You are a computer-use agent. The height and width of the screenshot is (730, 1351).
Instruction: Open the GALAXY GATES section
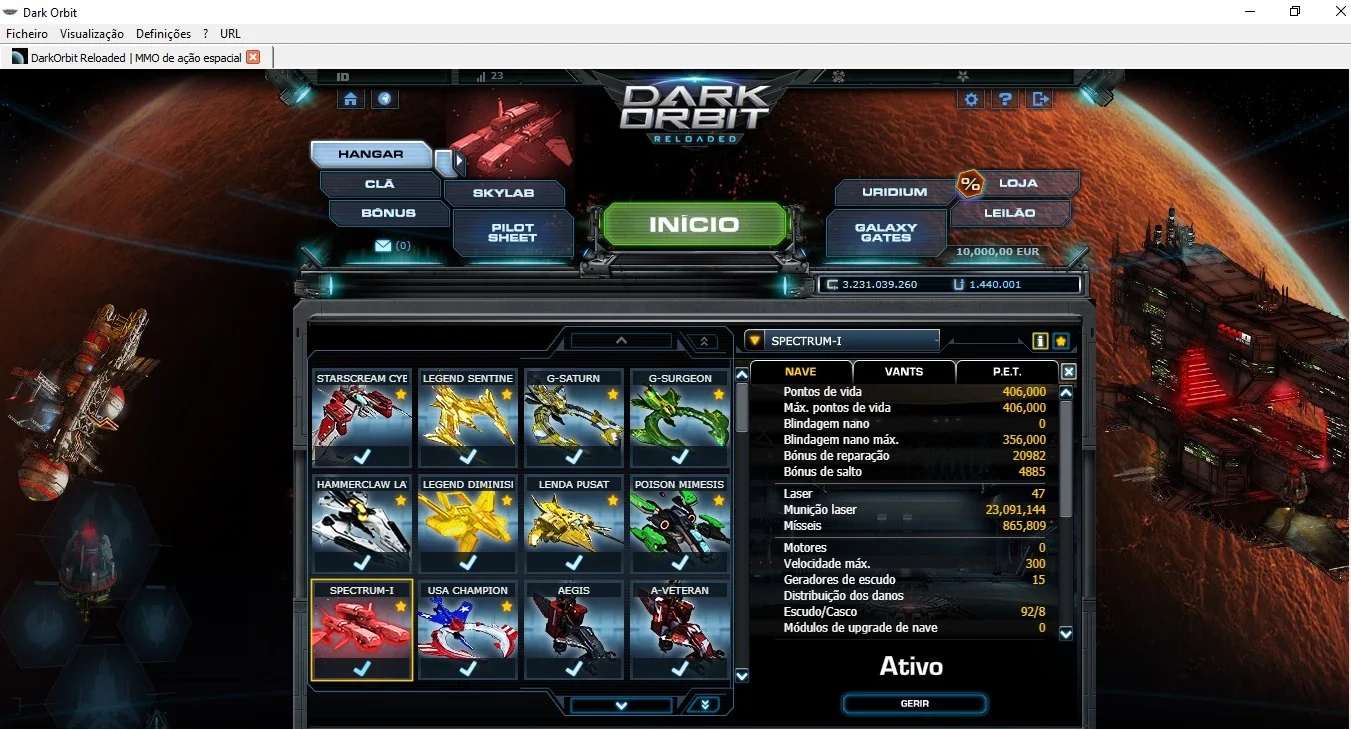(886, 233)
